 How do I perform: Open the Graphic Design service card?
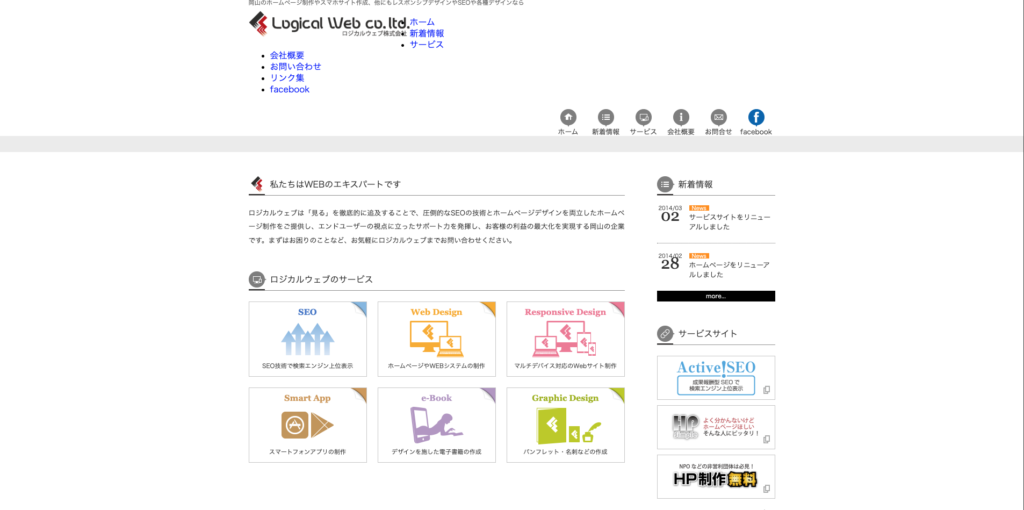pyautogui.click(x=566, y=425)
